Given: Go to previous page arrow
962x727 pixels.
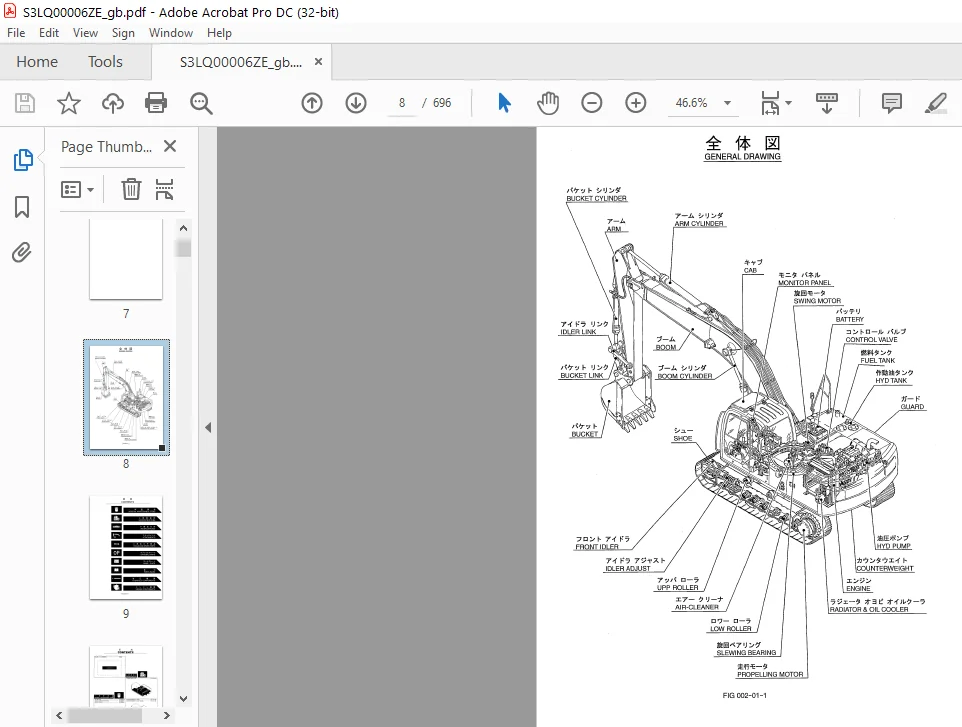Looking at the screenshot, I should (x=312, y=103).
